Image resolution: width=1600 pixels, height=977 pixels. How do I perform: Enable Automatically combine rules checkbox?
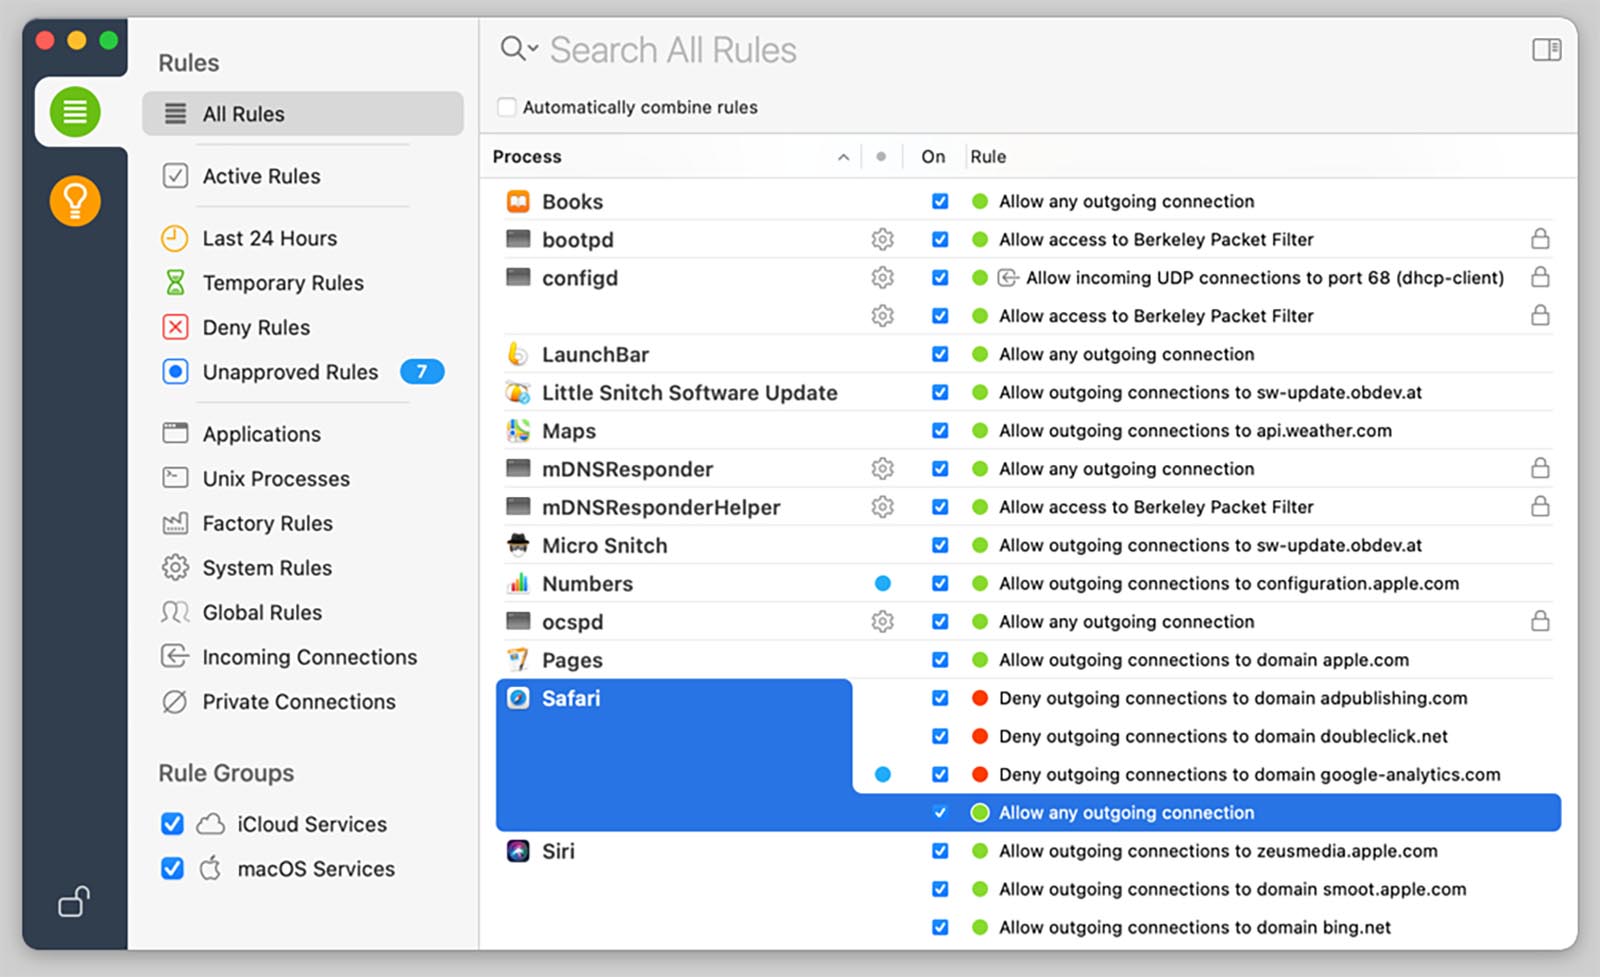pos(507,107)
